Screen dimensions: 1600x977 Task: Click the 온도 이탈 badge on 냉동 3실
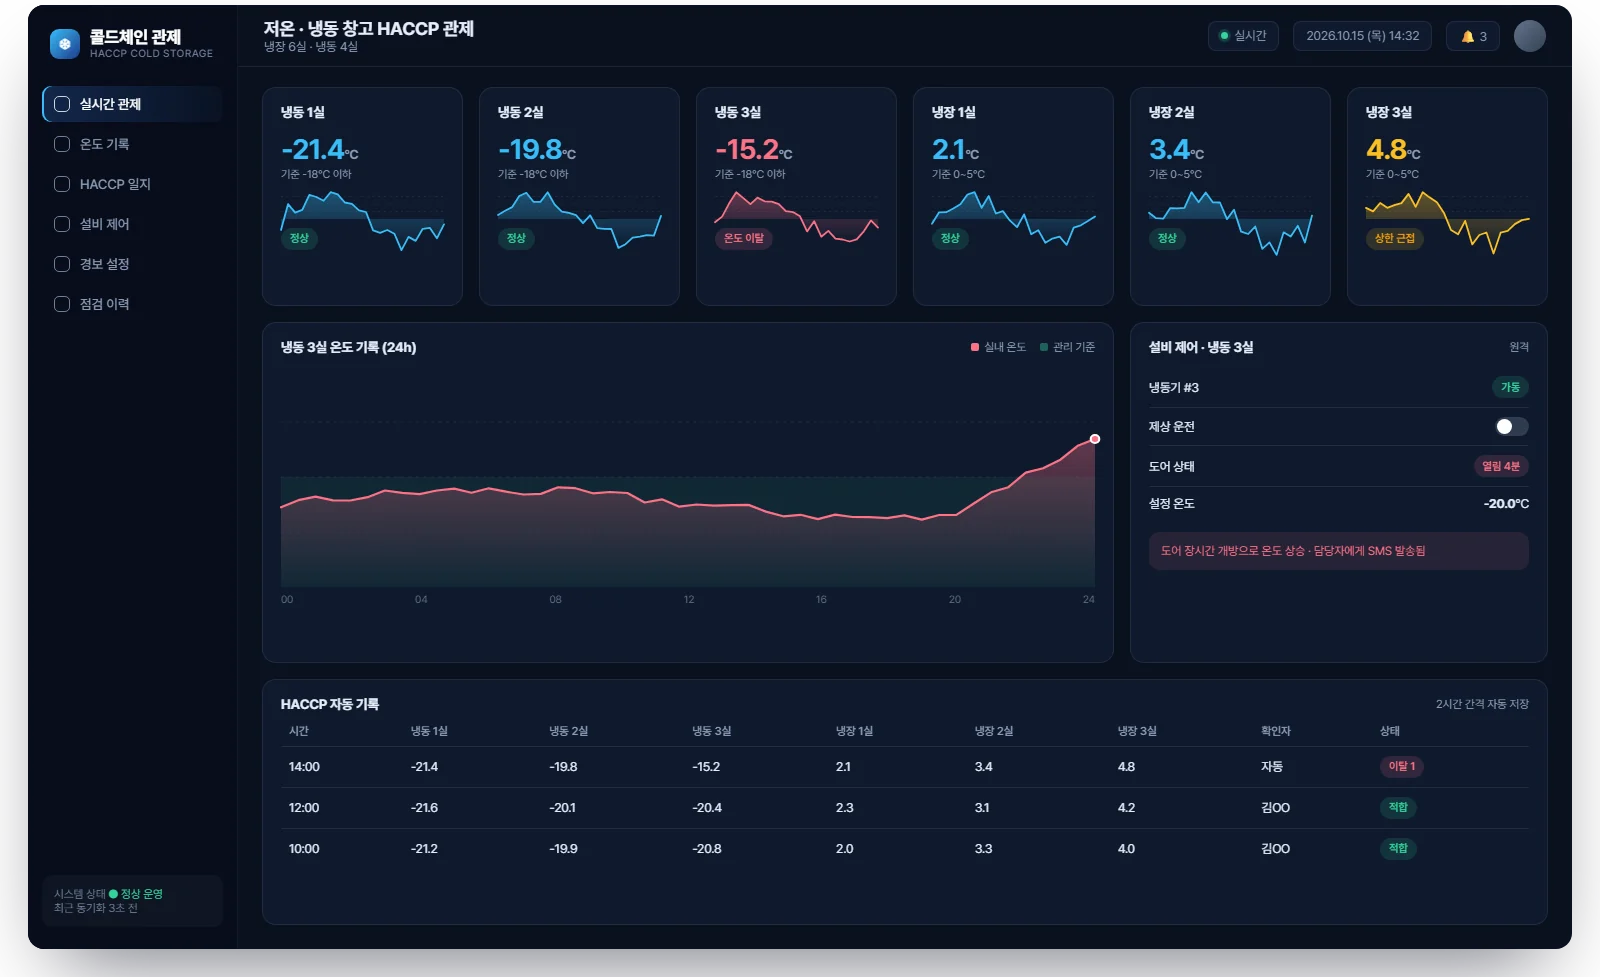(743, 238)
